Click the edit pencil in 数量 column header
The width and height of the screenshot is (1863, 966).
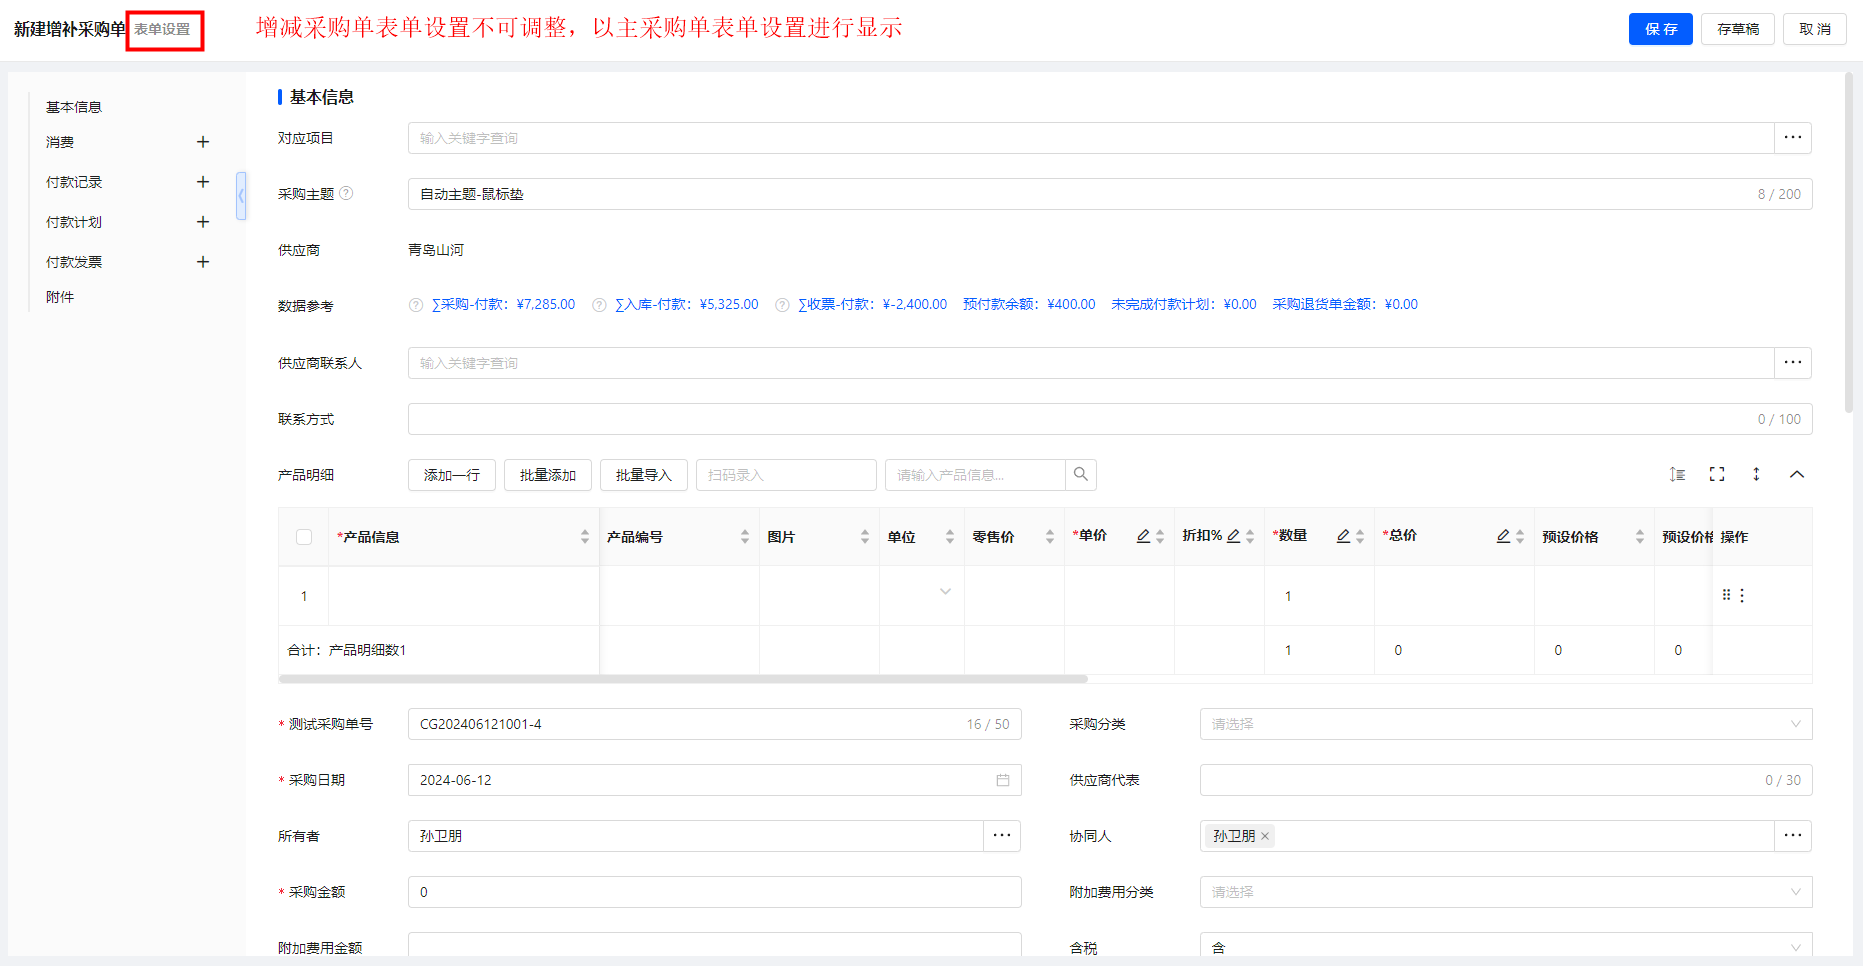pyautogui.click(x=1343, y=536)
